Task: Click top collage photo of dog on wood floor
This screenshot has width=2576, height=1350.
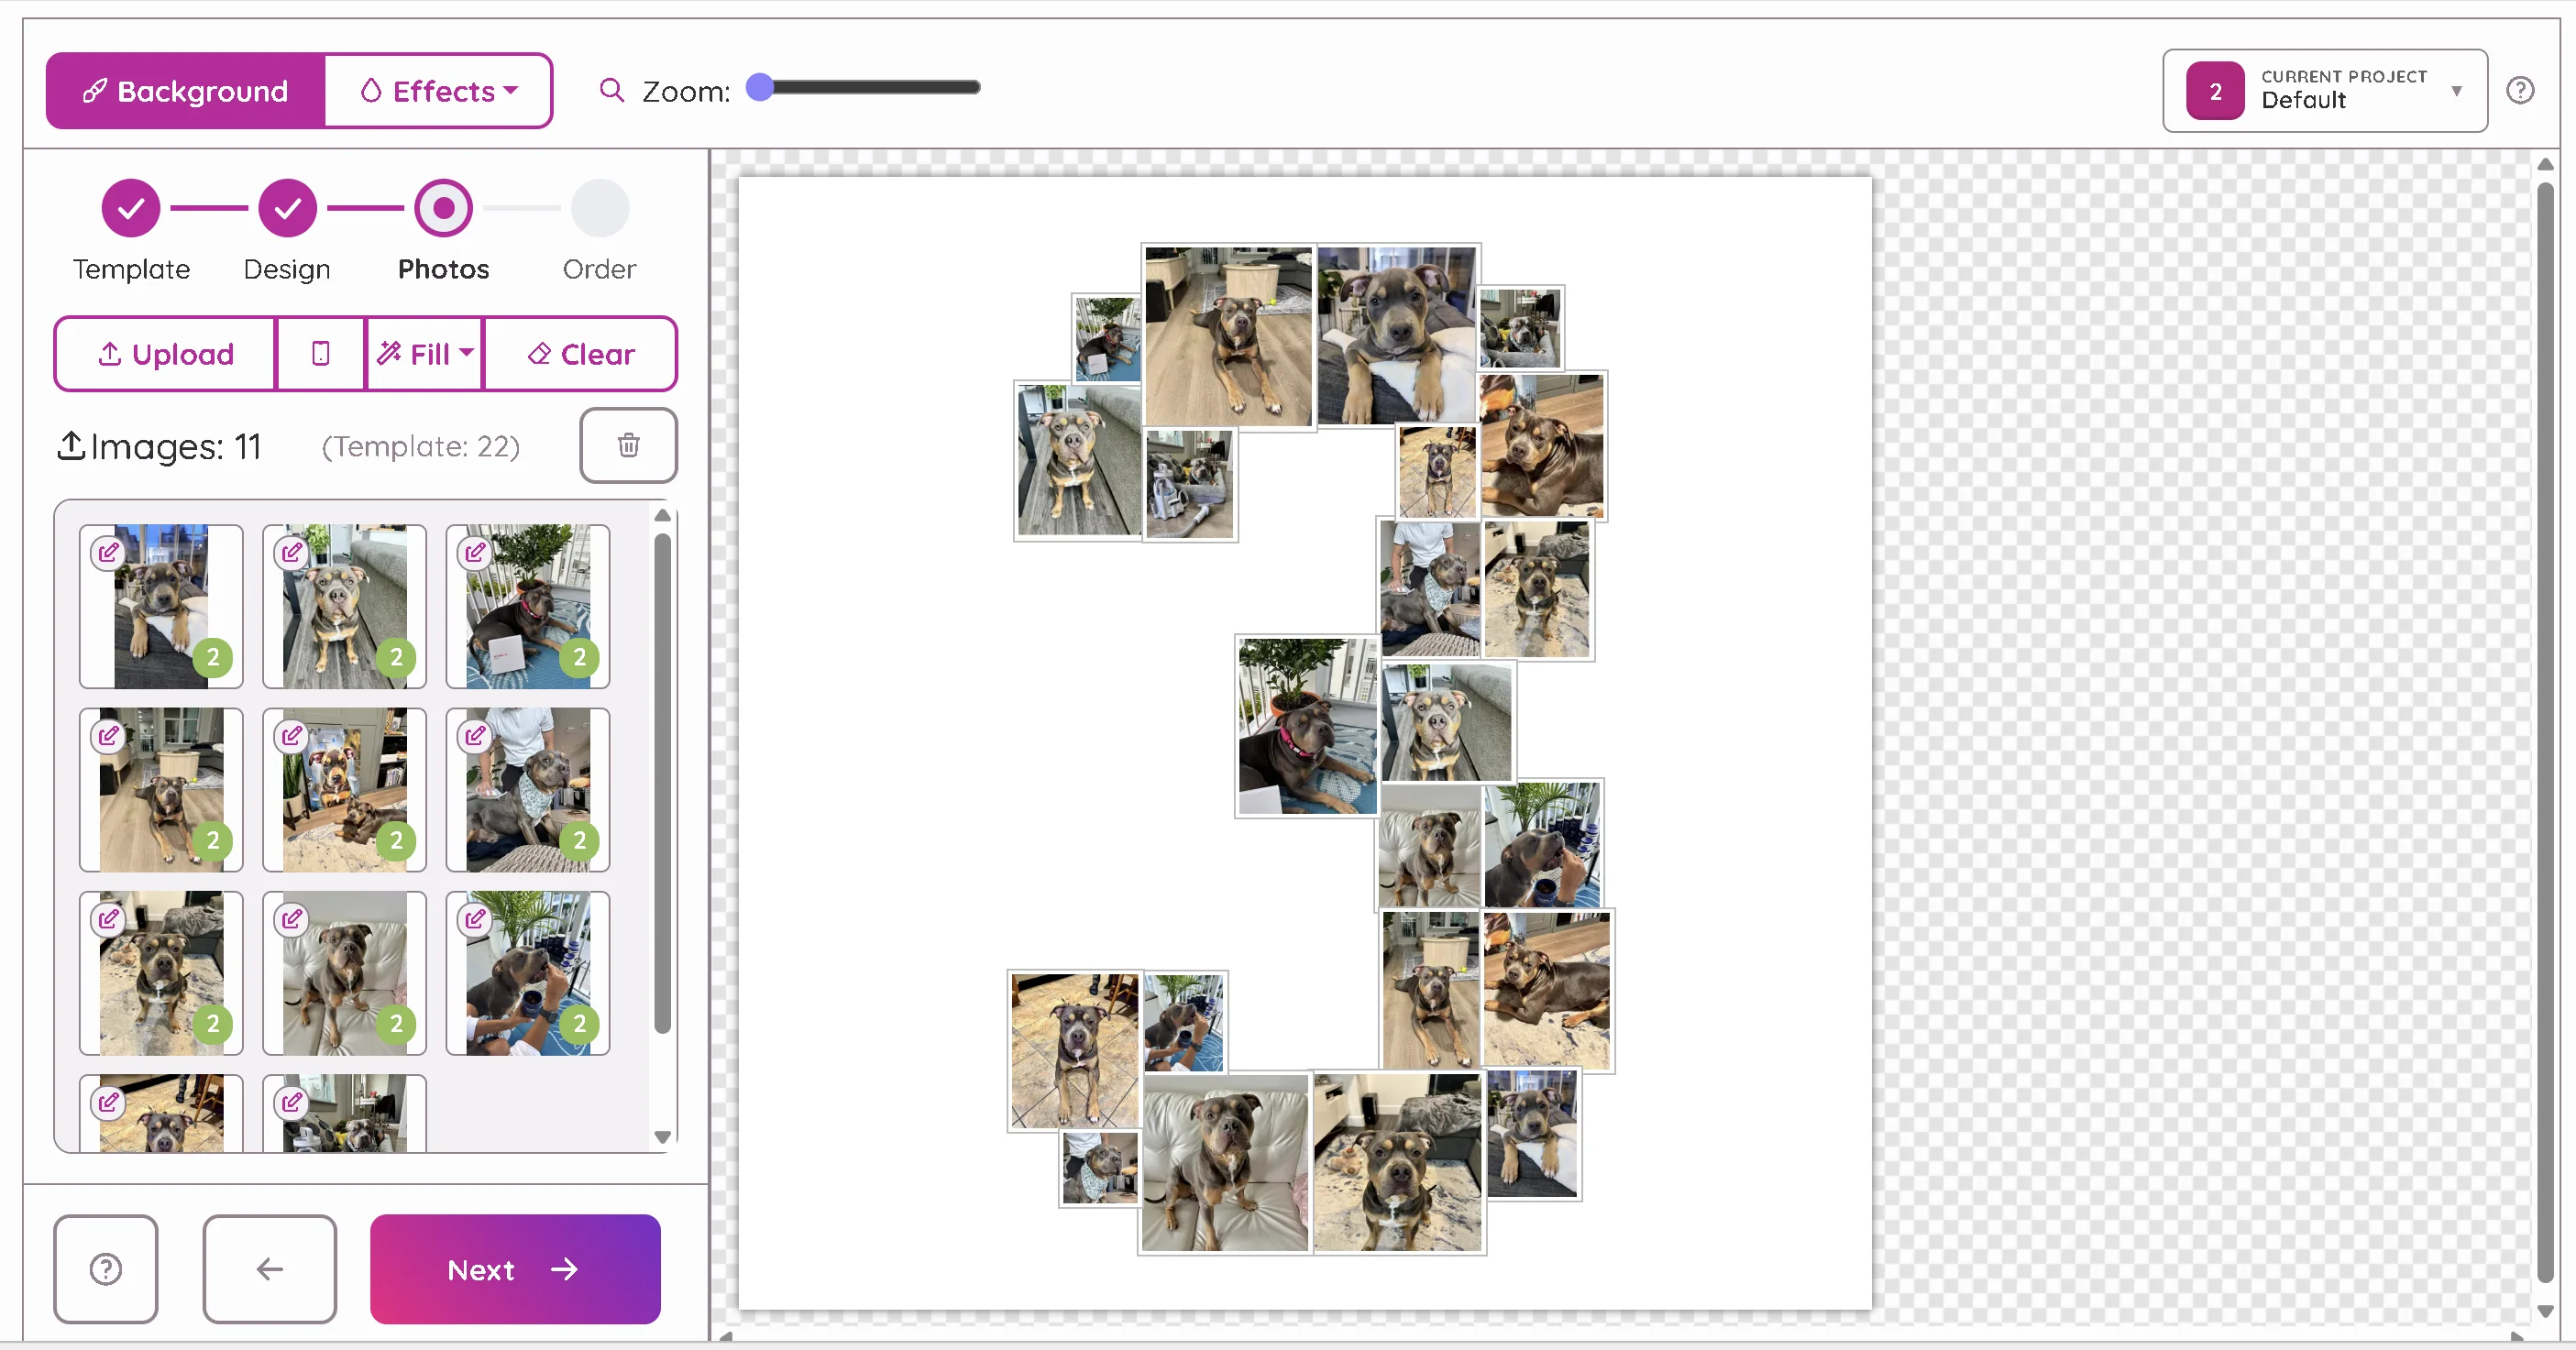Action: 1228,337
